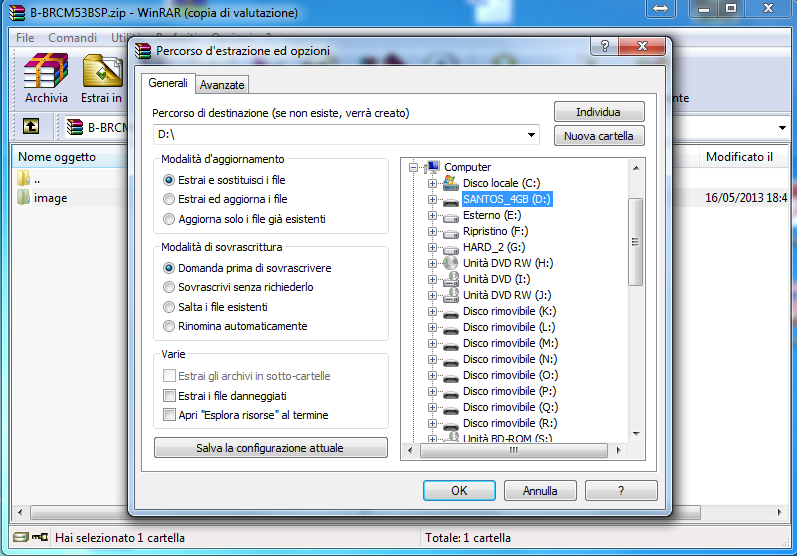Viewport: 797px width, 556px height.
Task: Click the key icon in status bar
Action: 40,537
